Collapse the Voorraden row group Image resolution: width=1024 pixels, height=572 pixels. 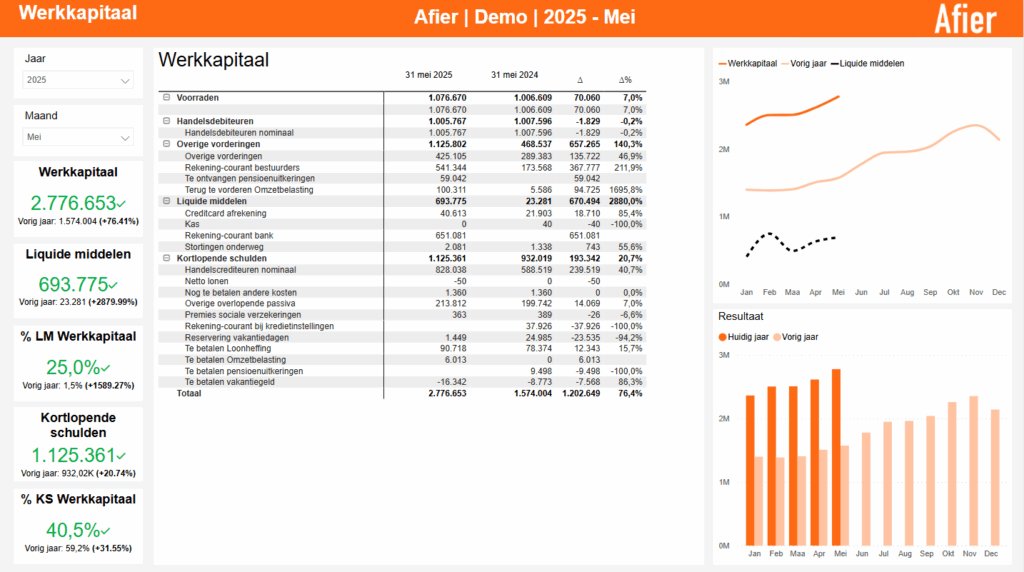(166, 98)
